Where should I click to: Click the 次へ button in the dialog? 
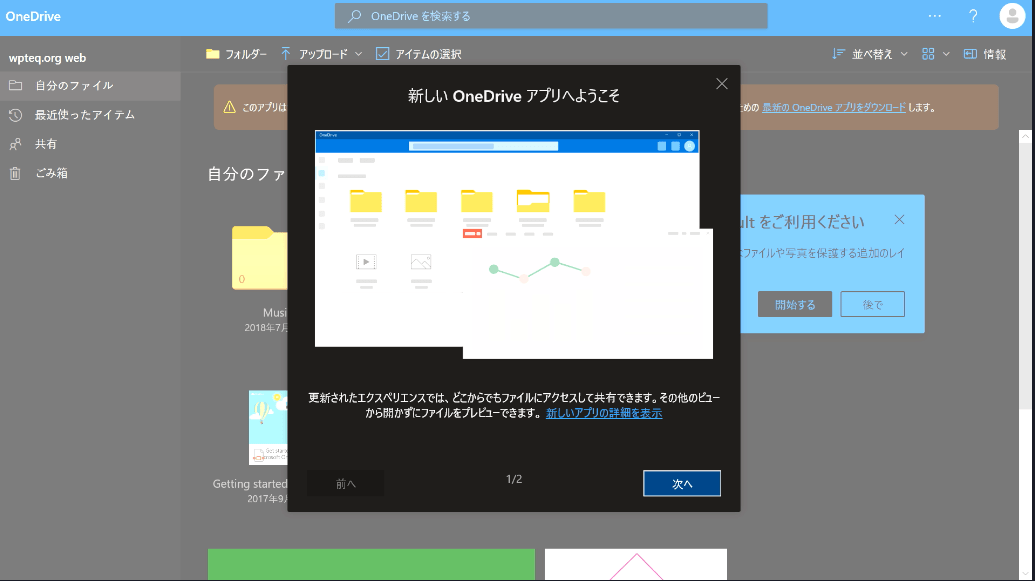pos(682,483)
